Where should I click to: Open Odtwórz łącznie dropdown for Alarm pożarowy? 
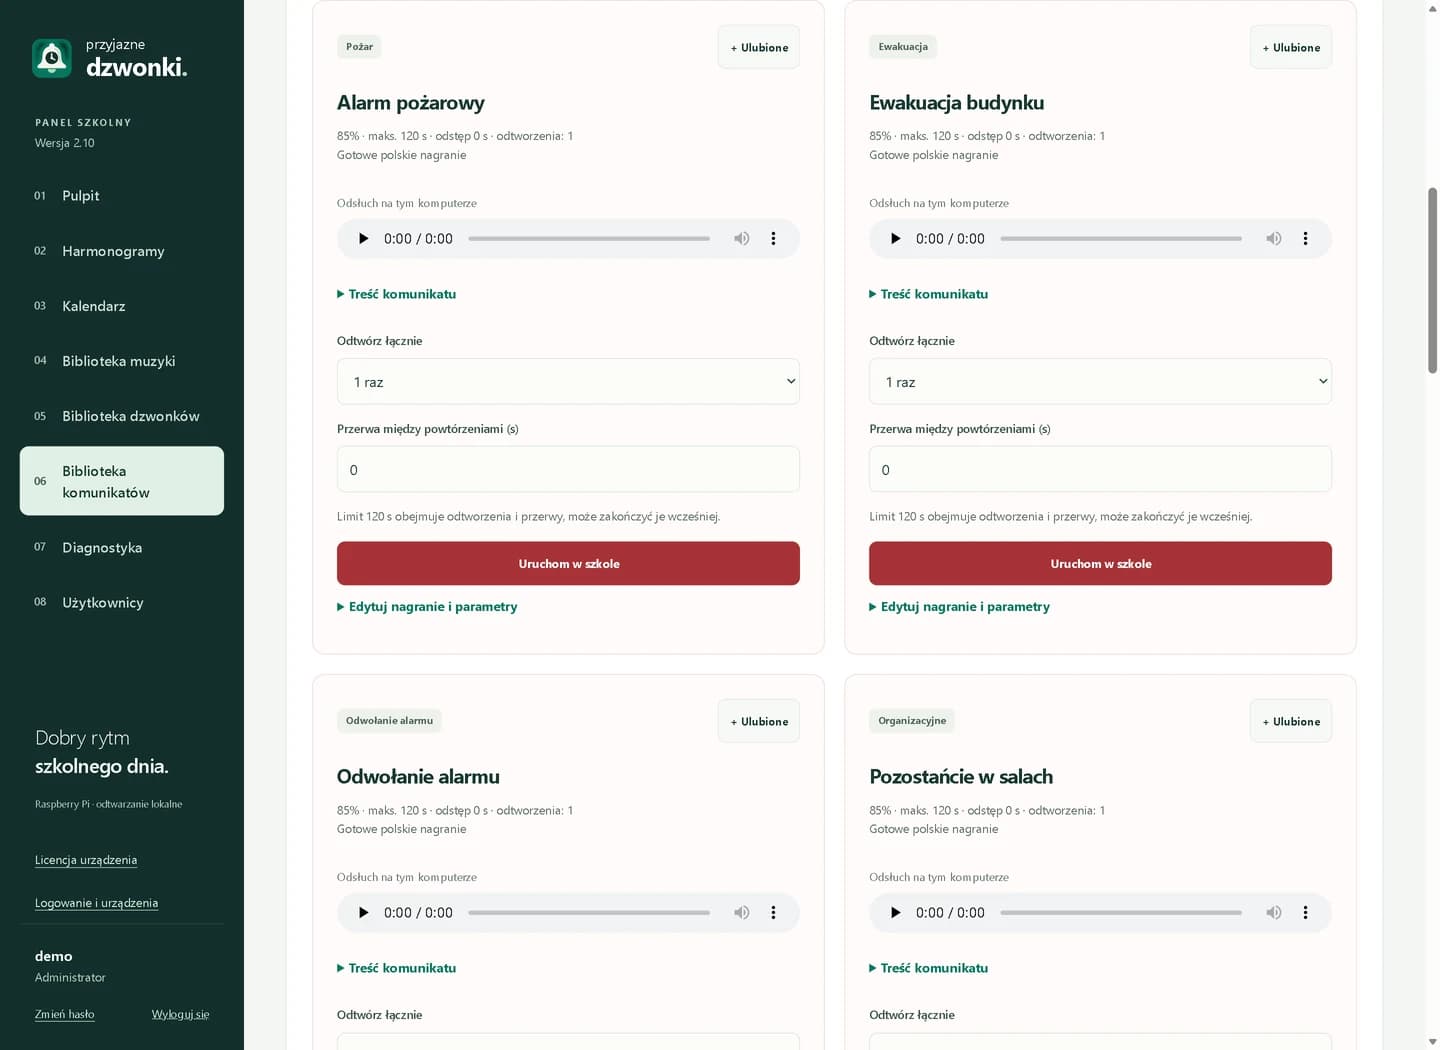pyautogui.click(x=568, y=381)
